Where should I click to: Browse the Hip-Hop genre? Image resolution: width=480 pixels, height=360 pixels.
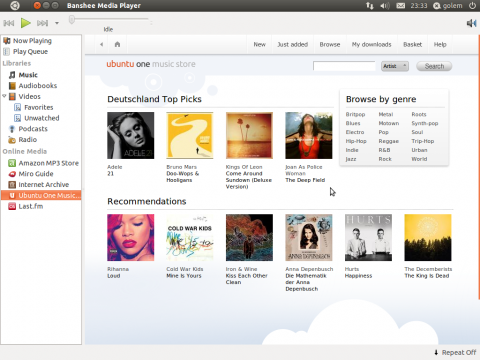pos(356,141)
